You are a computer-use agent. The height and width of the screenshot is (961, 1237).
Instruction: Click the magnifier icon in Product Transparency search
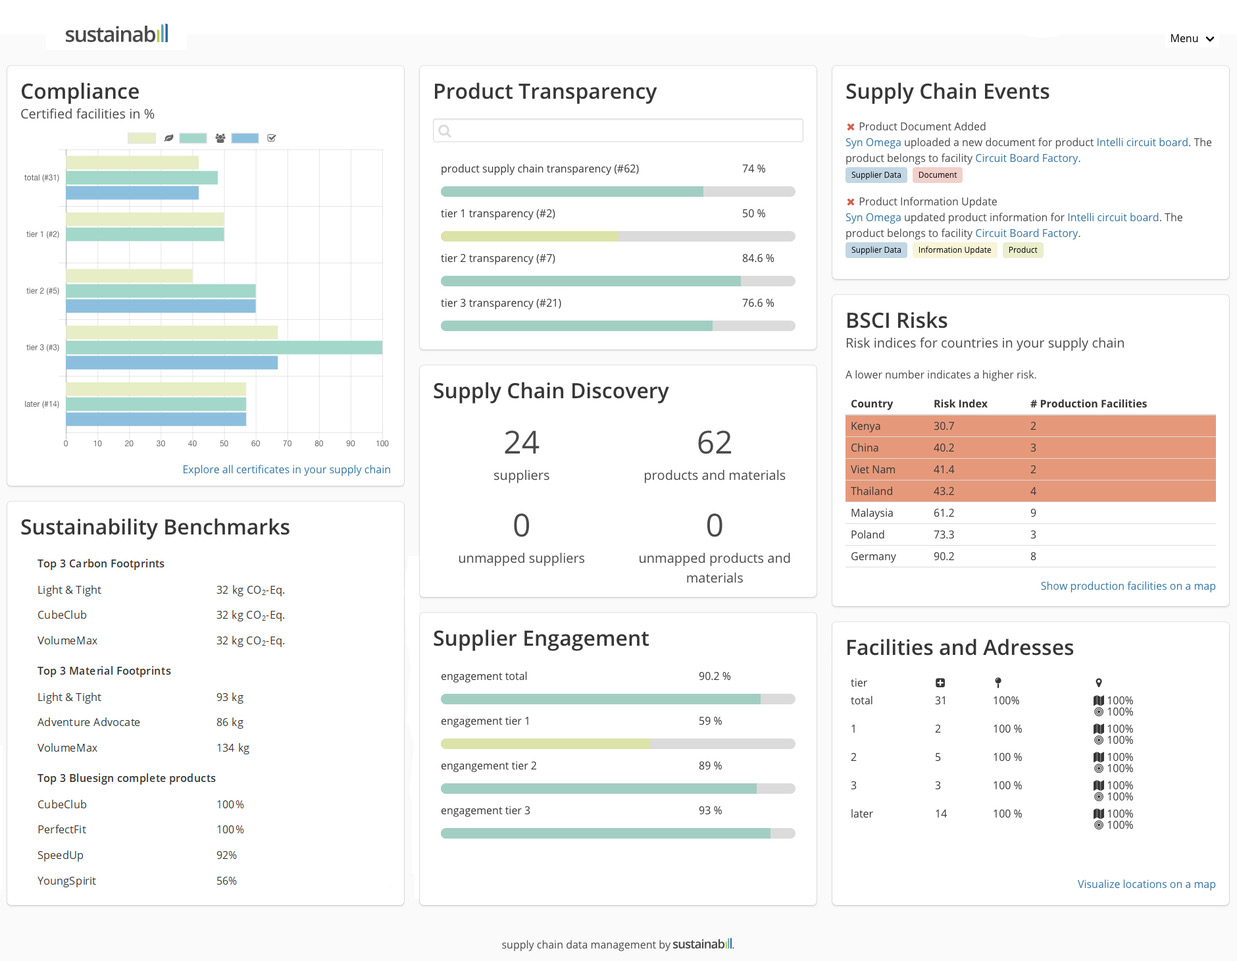(x=445, y=131)
